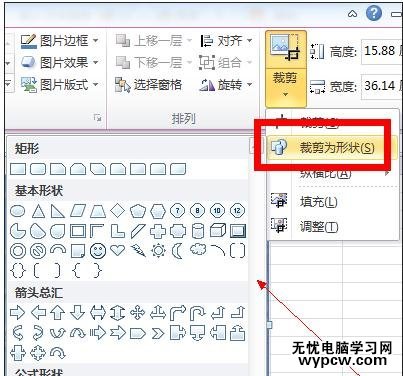The image size is (403, 376).
Task: Select Fill (填充) crop option
Action: point(318,202)
